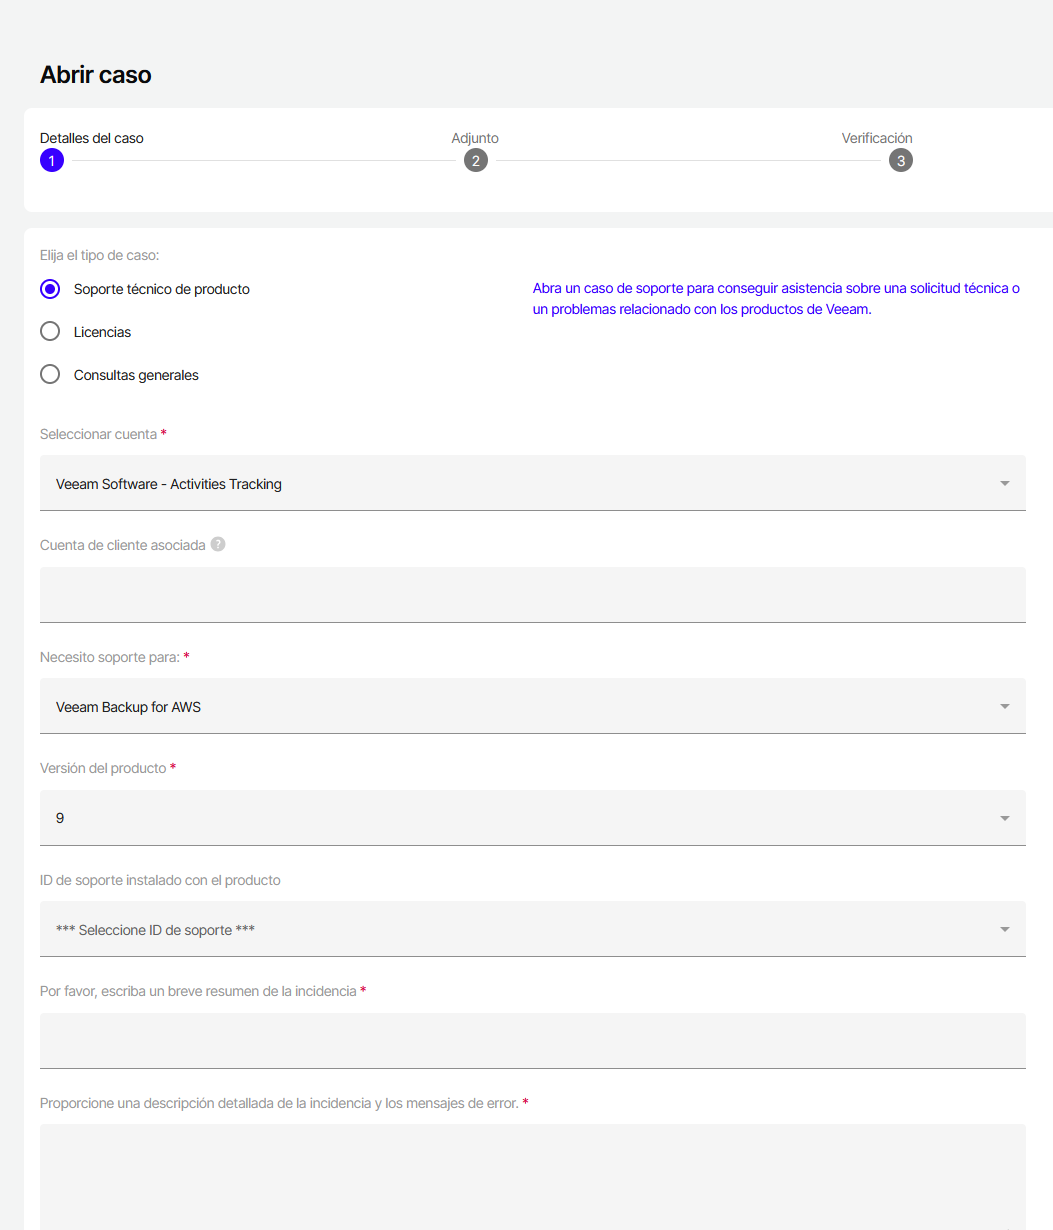Image resolution: width=1053 pixels, height=1230 pixels.
Task: Open the Seleccionar cuenta dropdown
Action: (x=532, y=484)
